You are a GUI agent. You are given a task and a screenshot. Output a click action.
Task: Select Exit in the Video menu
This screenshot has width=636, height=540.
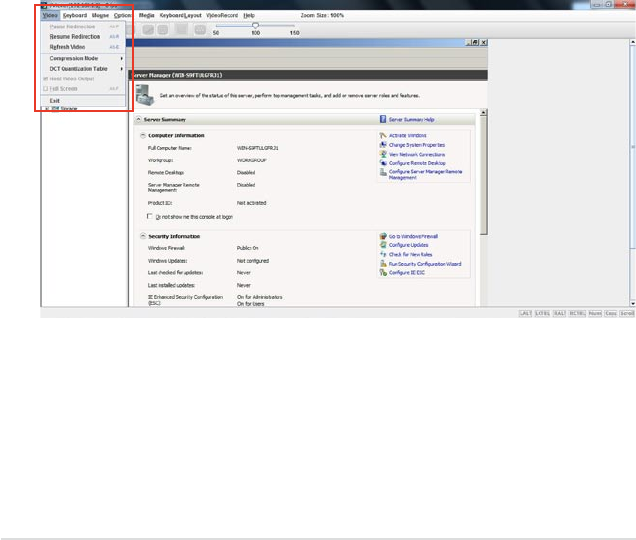tap(84, 101)
